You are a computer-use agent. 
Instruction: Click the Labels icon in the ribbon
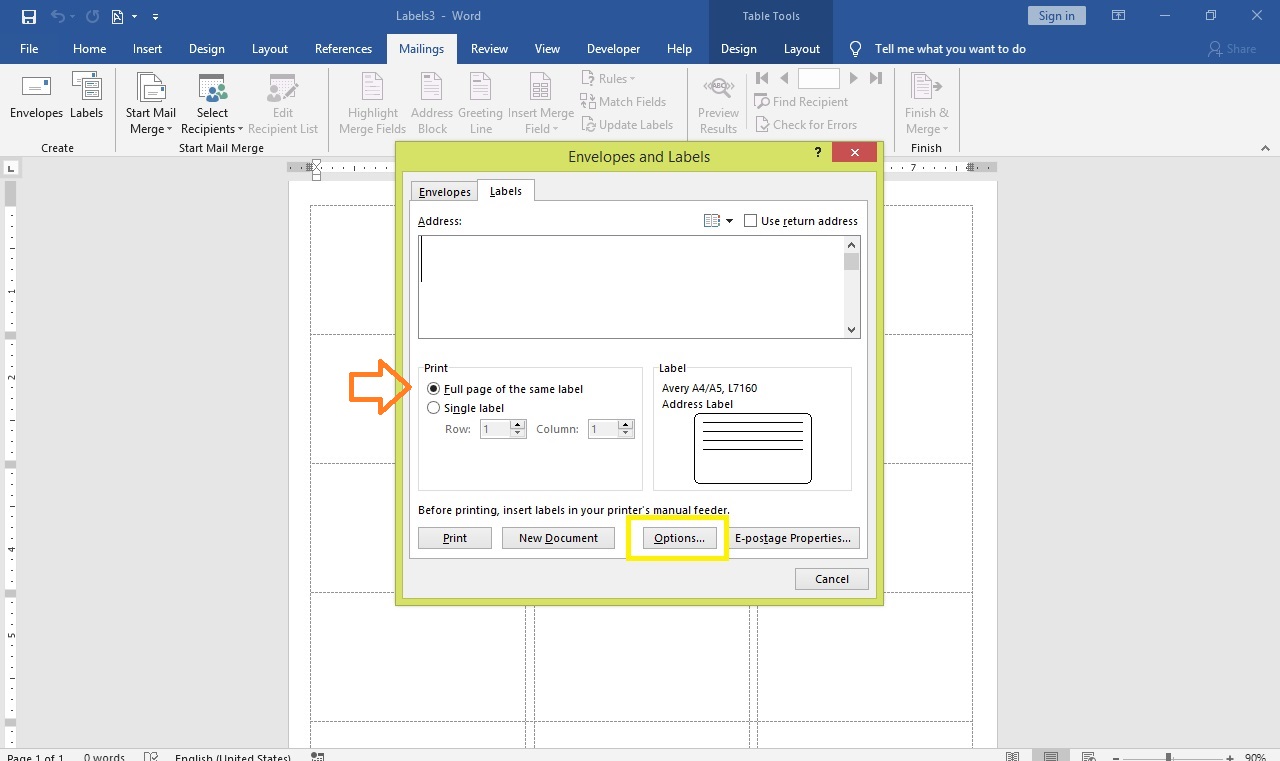pos(86,97)
